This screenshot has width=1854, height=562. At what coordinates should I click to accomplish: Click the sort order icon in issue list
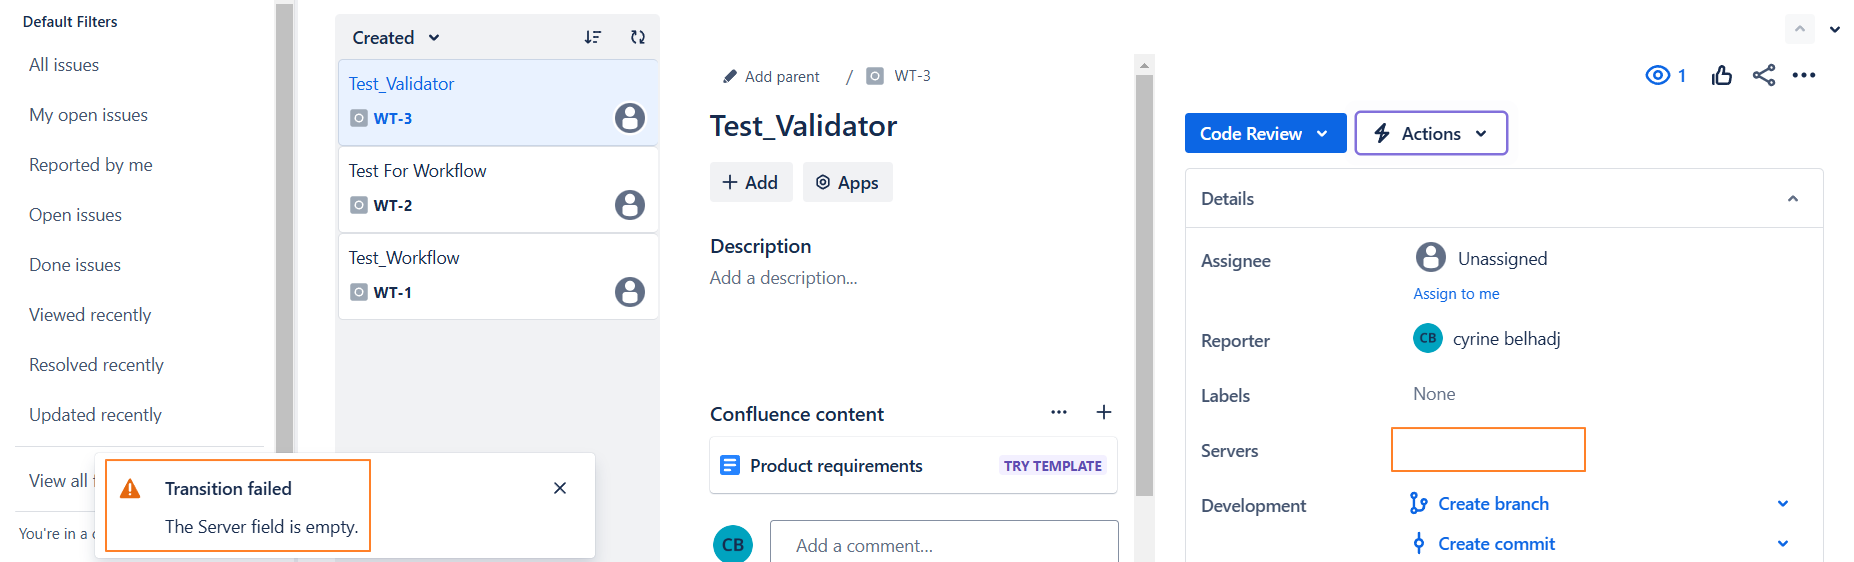point(593,37)
